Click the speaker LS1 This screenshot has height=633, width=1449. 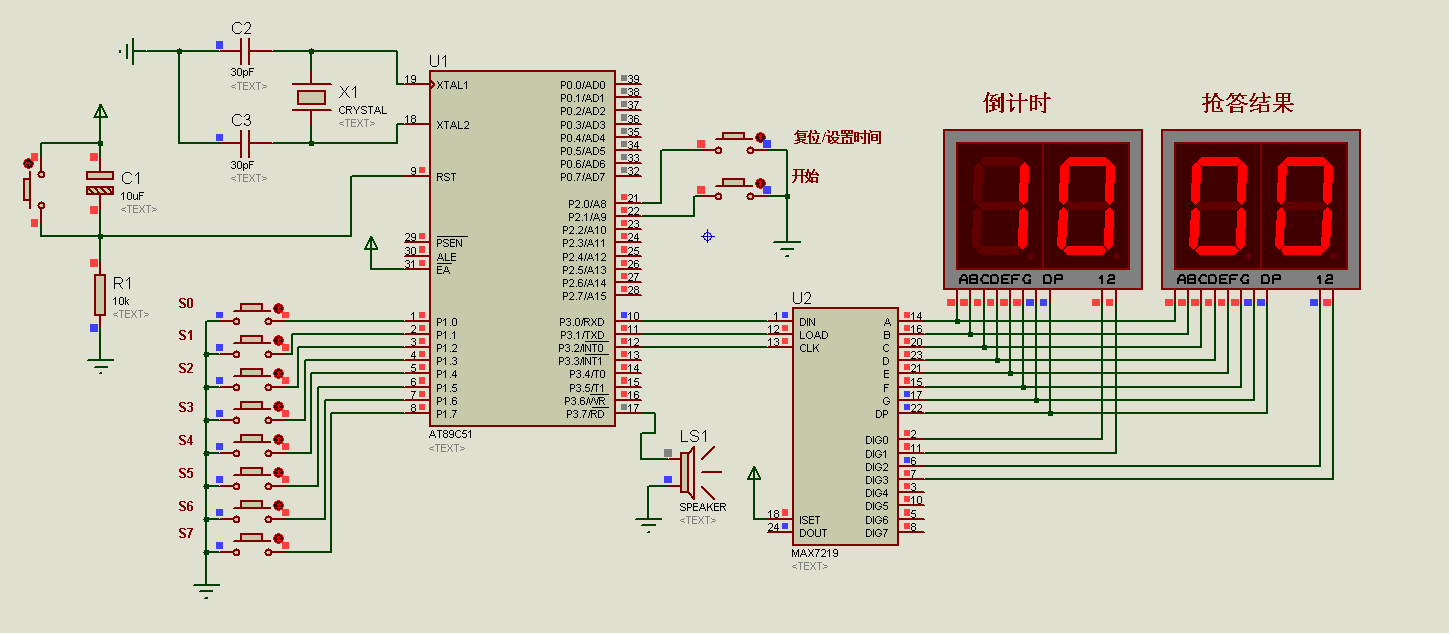click(x=694, y=472)
